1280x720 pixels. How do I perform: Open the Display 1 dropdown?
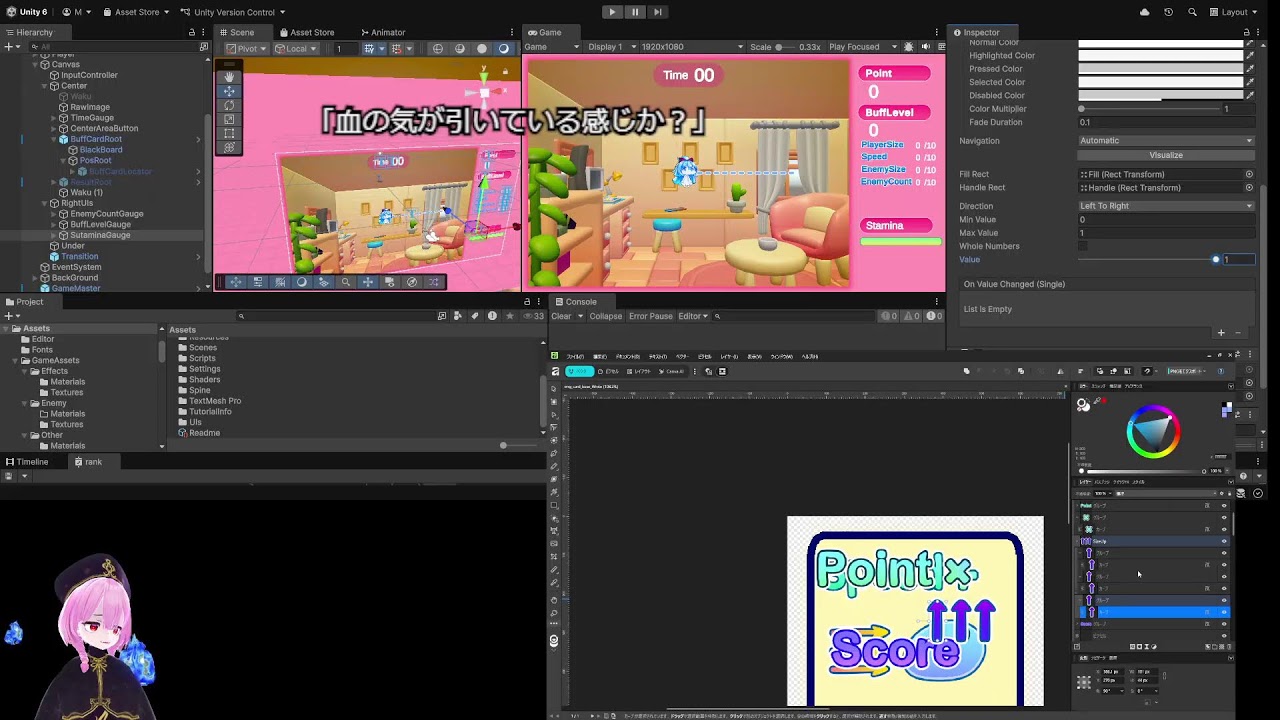[610, 47]
